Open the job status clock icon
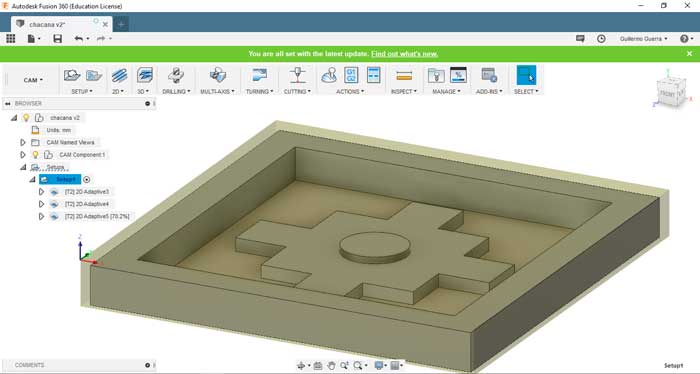This screenshot has height=374, width=700. click(x=601, y=39)
